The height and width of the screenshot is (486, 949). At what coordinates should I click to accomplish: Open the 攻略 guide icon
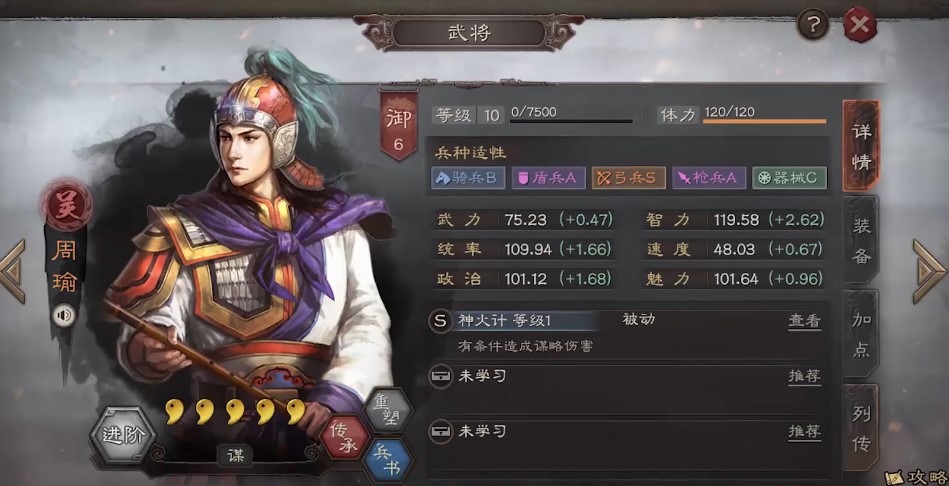tap(916, 475)
